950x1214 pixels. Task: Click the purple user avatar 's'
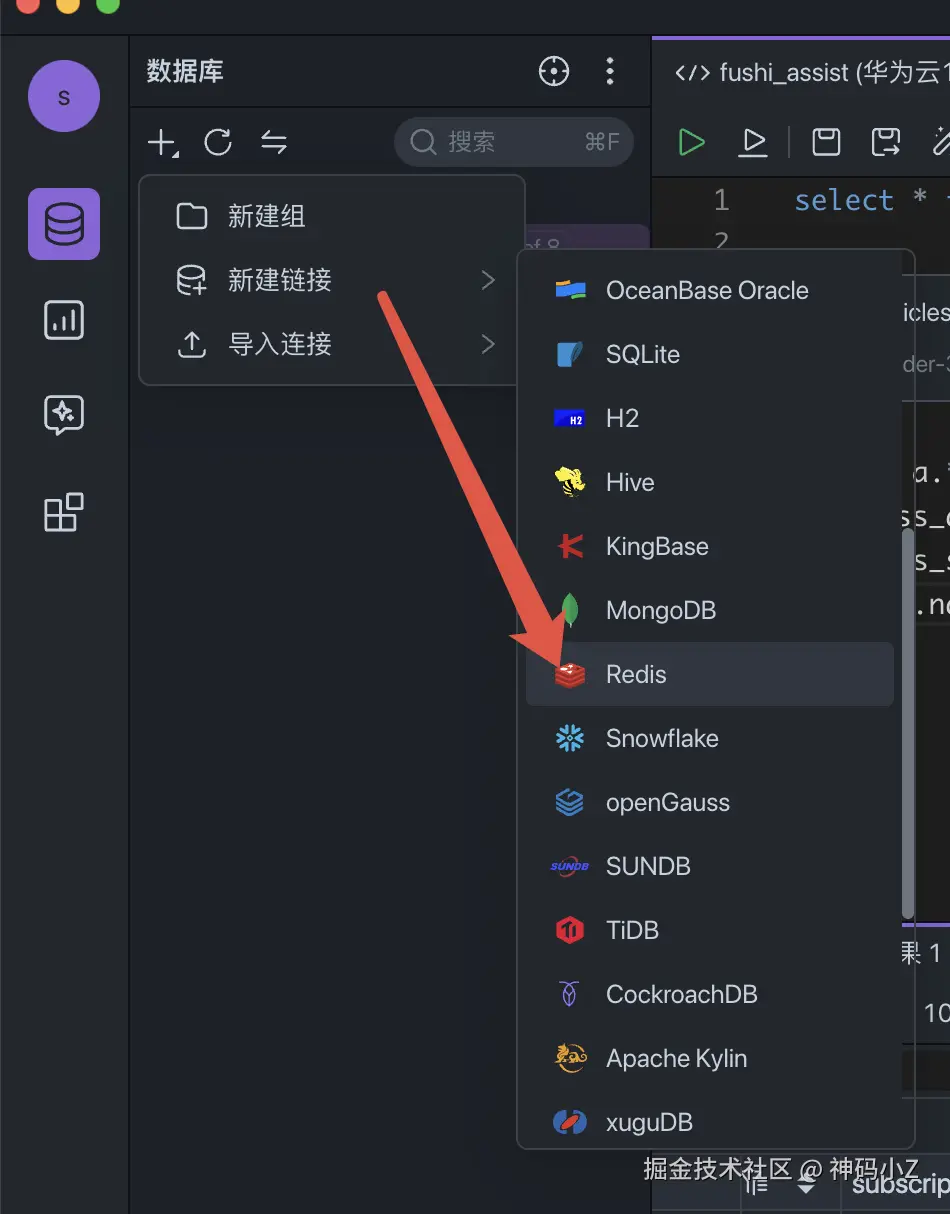pos(64,96)
